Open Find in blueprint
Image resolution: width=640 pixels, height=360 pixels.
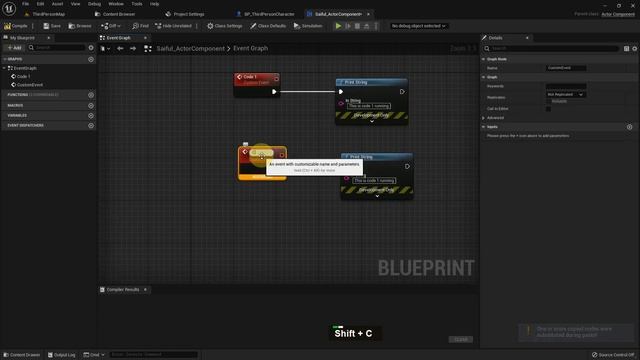coord(140,26)
